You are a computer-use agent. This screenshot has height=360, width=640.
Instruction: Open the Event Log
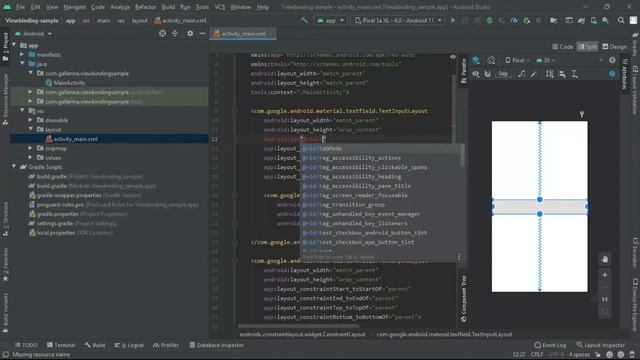click(x=550, y=345)
